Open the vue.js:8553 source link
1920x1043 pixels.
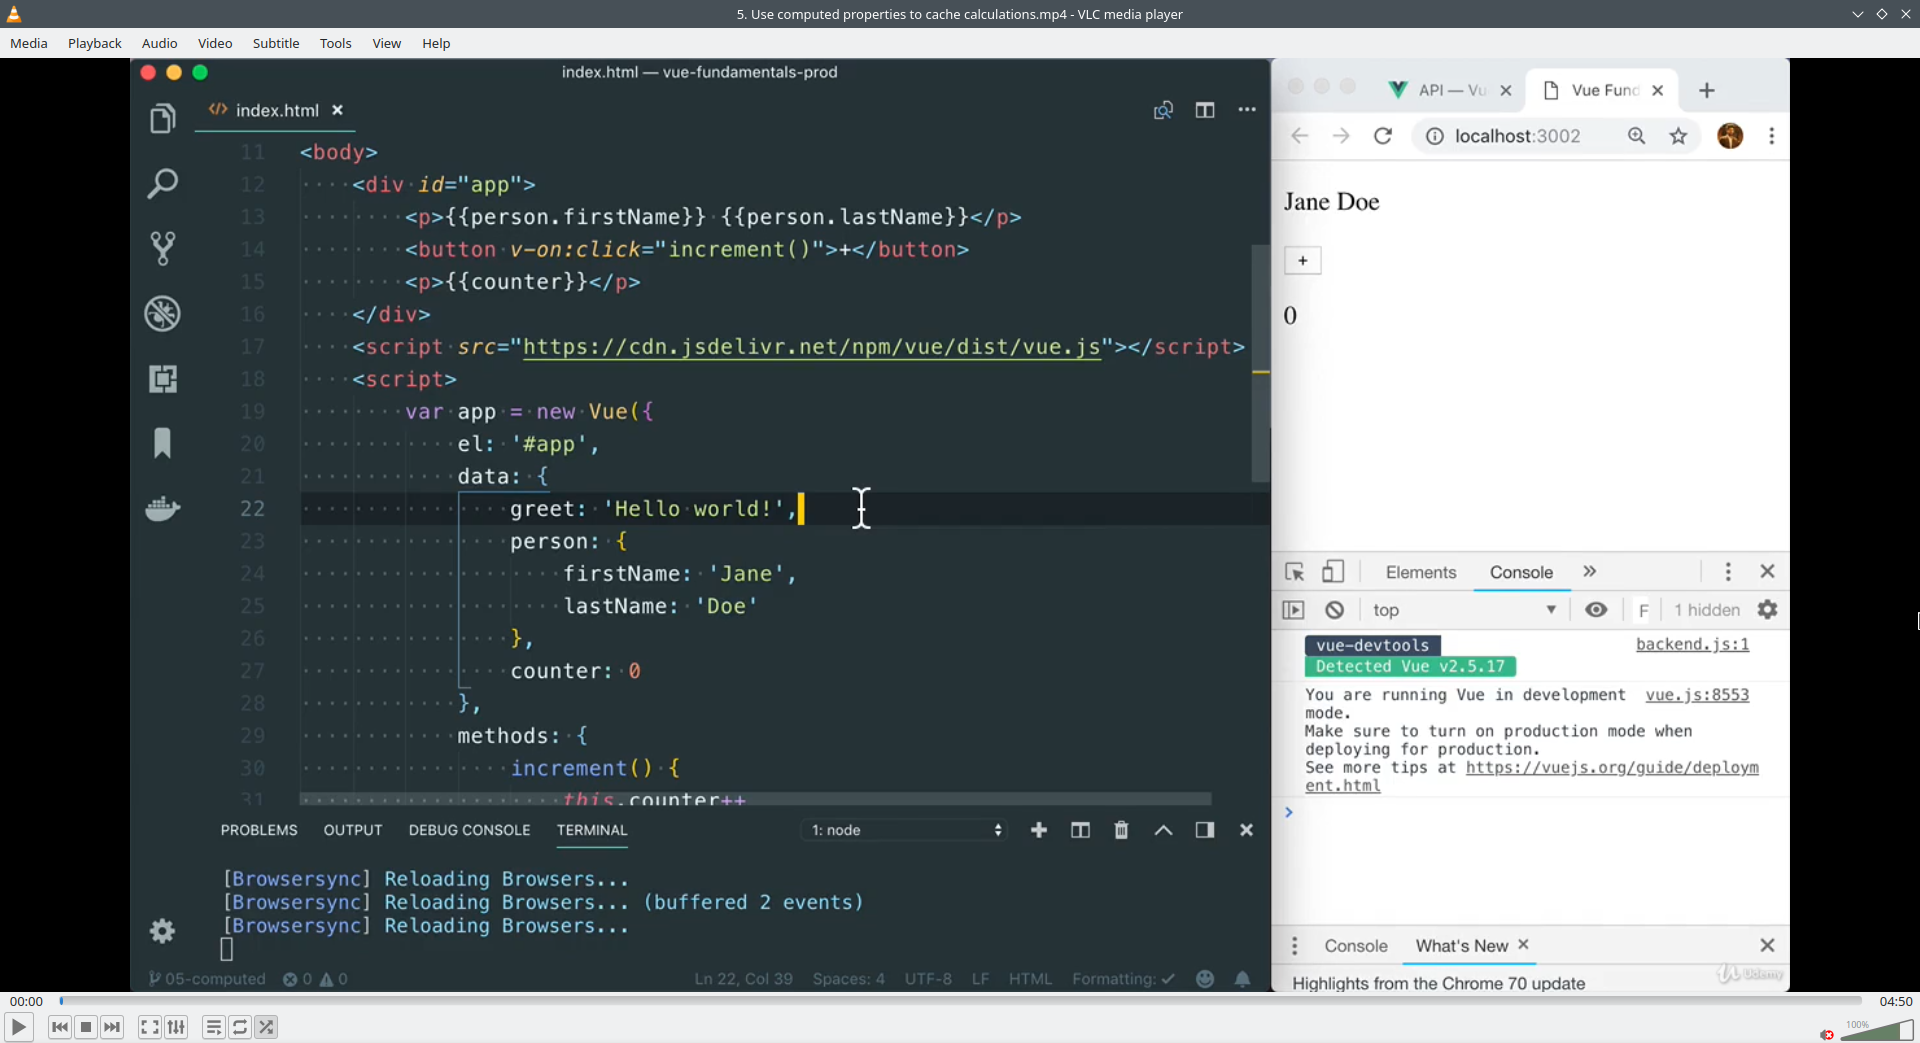1697,695
